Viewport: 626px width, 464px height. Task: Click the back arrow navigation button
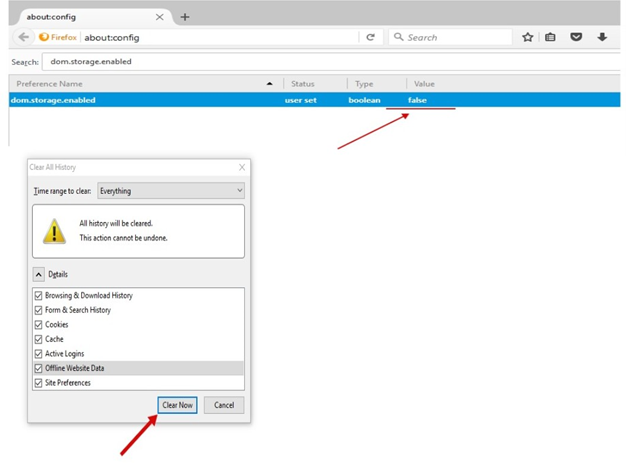[22, 37]
